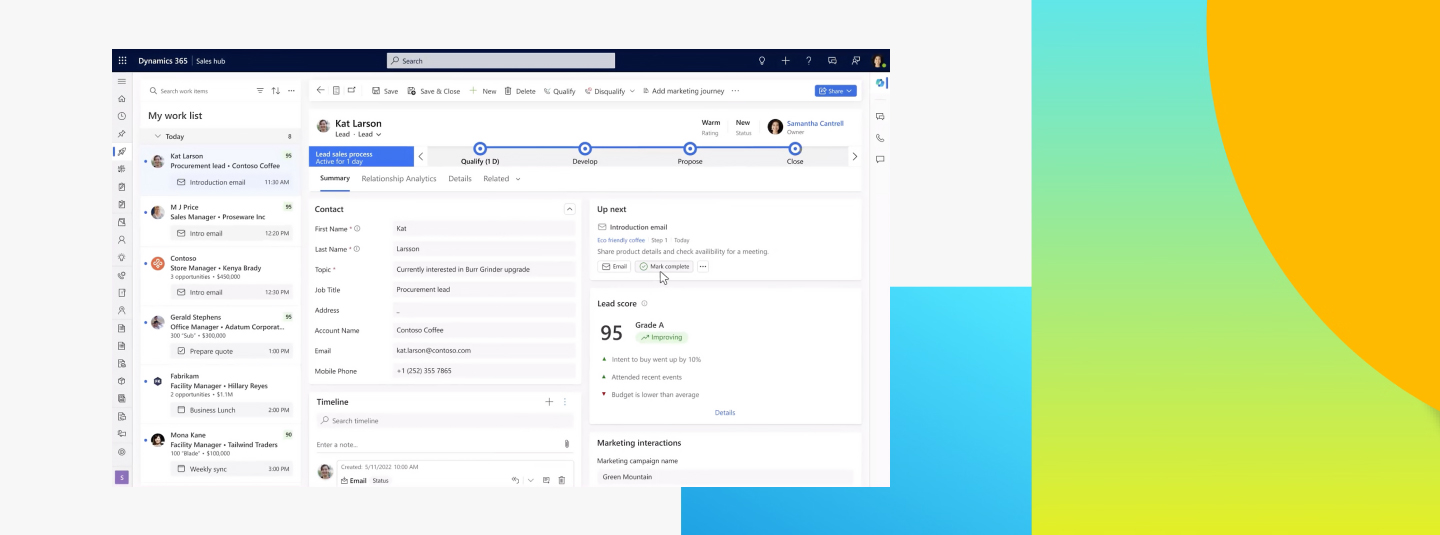Open the Disqualify dropdown arrow
The image size is (1440, 535).
632,91
